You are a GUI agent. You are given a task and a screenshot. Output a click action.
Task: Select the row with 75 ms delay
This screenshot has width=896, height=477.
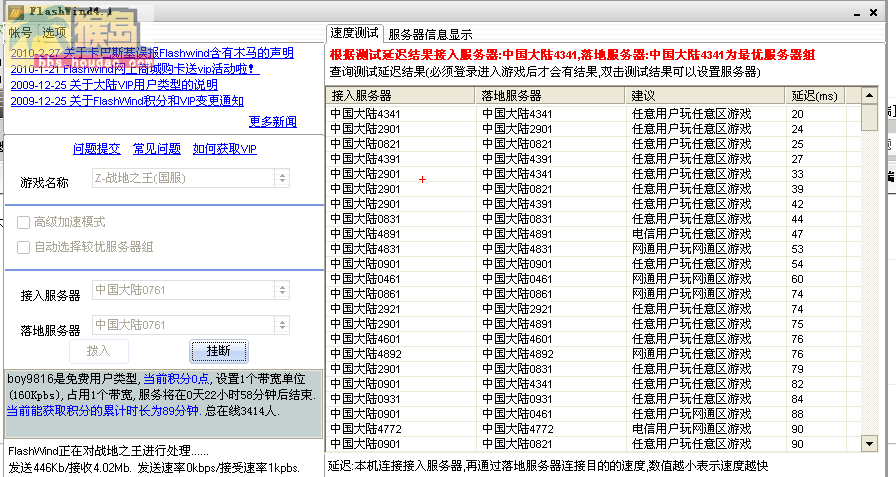click(x=593, y=324)
